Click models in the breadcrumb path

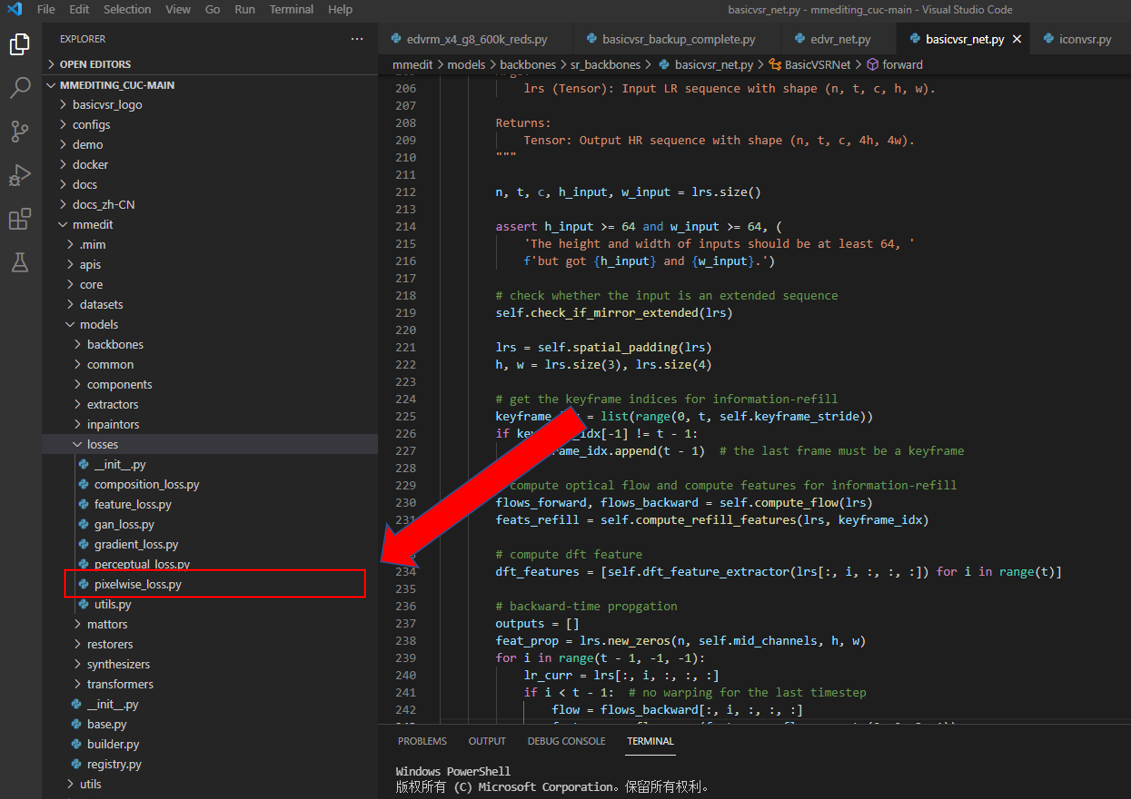(x=466, y=65)
